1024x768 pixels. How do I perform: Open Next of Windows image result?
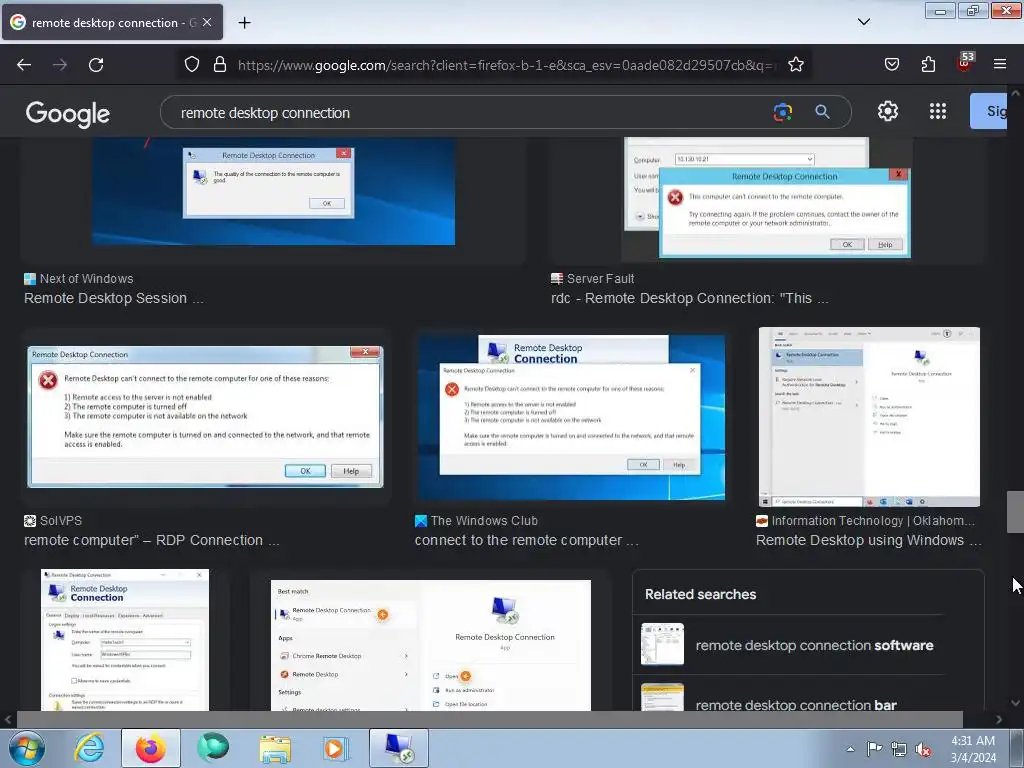click(x=274, y=191)
